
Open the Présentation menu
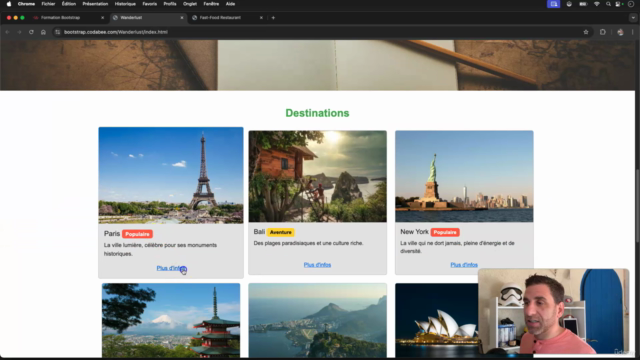pyautogui.click(x=95, y=4)
